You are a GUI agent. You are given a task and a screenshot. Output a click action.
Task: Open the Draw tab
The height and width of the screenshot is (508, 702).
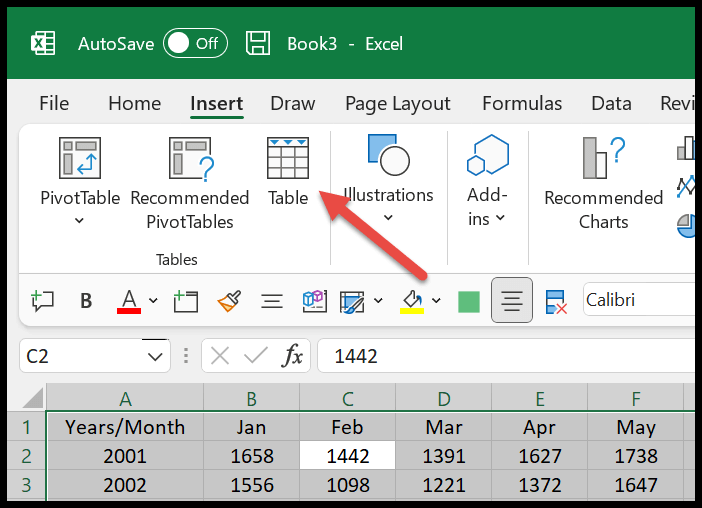(293, 103)
